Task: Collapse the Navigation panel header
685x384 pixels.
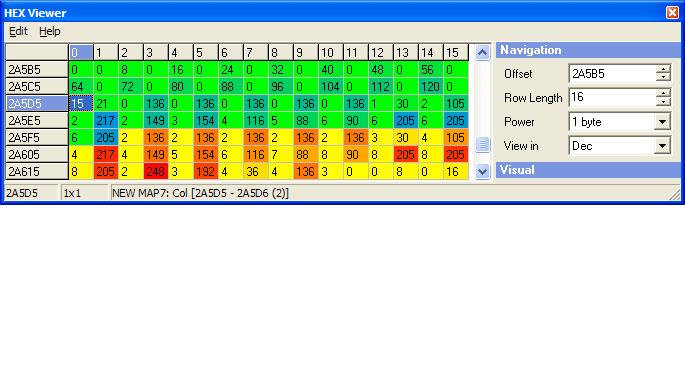Action: (x=588, y=50)
